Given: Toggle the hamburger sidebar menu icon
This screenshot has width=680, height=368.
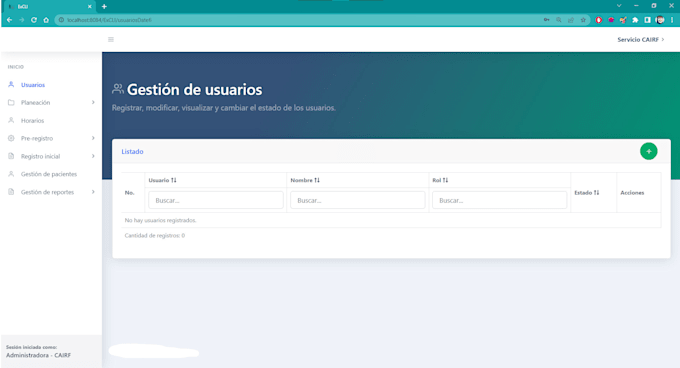Looking at the screenshot, I should tap(111, 39).
